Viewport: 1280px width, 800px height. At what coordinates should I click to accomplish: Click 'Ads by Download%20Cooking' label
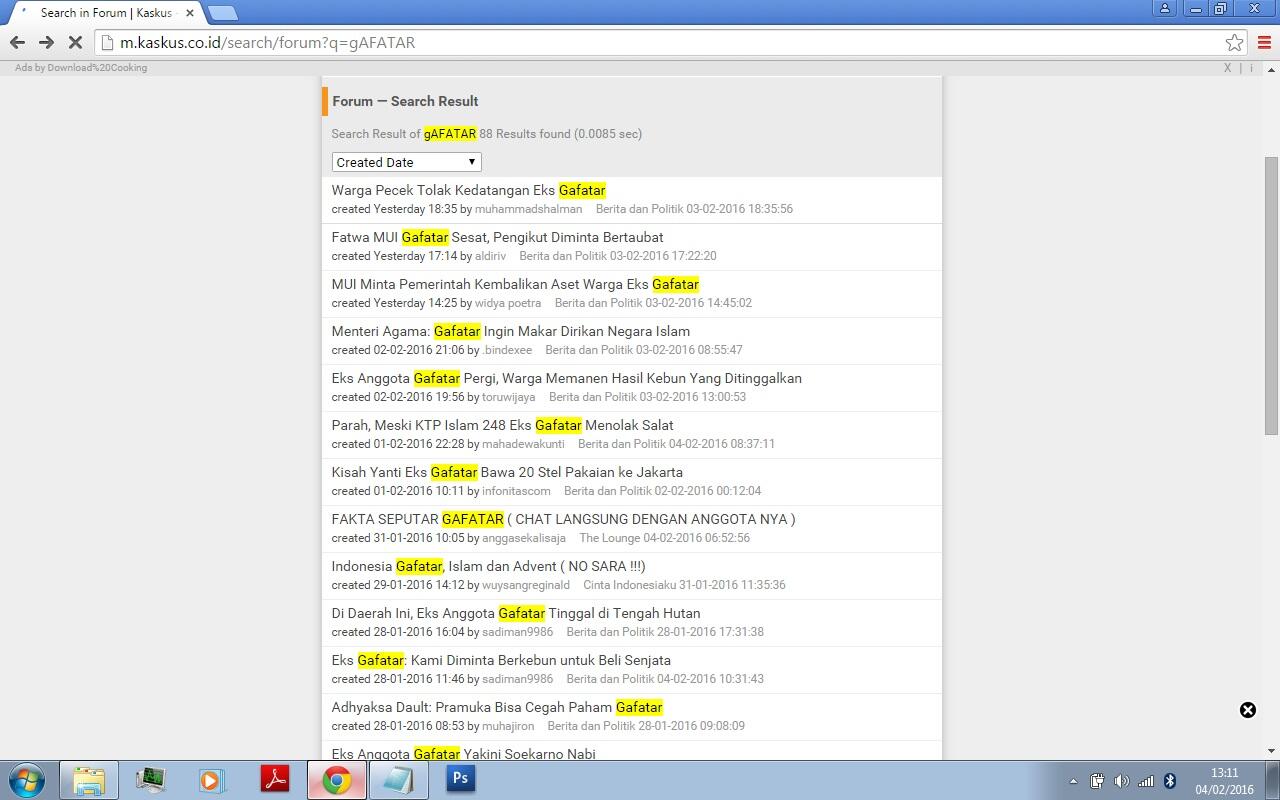pos(81,68)
